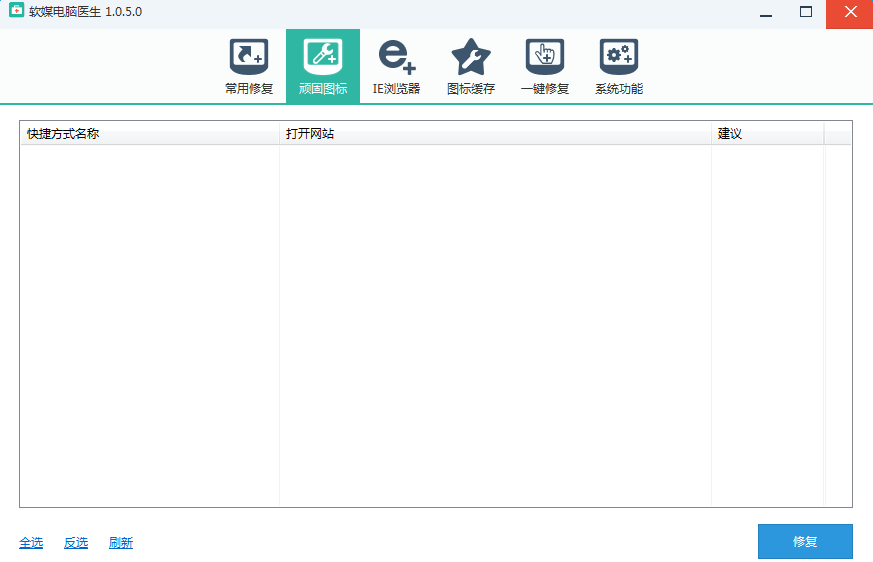Minimize the 软媒电脑医生 window
This screenshot has height=562, width=873.
766,13
